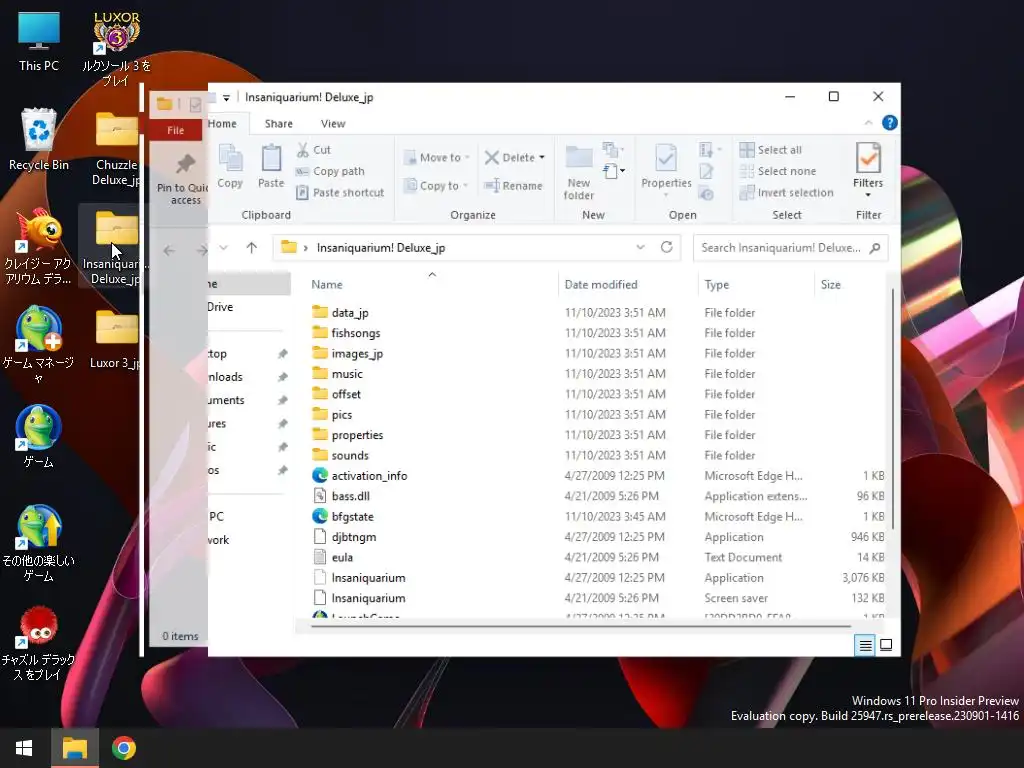Open the Help question mark icon
Image resolution: width=1024 pixels, height=768 pixels.
click(889, 123)
